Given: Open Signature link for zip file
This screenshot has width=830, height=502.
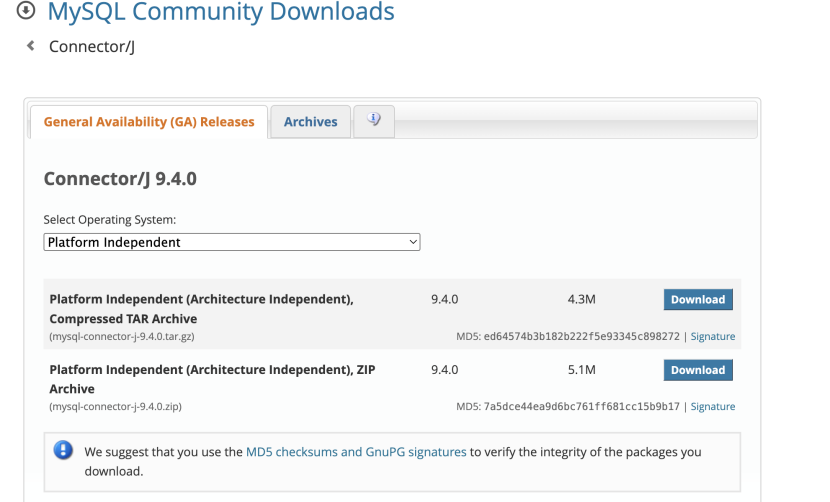Looking at the screenshot, I should (x=712, y=407).
